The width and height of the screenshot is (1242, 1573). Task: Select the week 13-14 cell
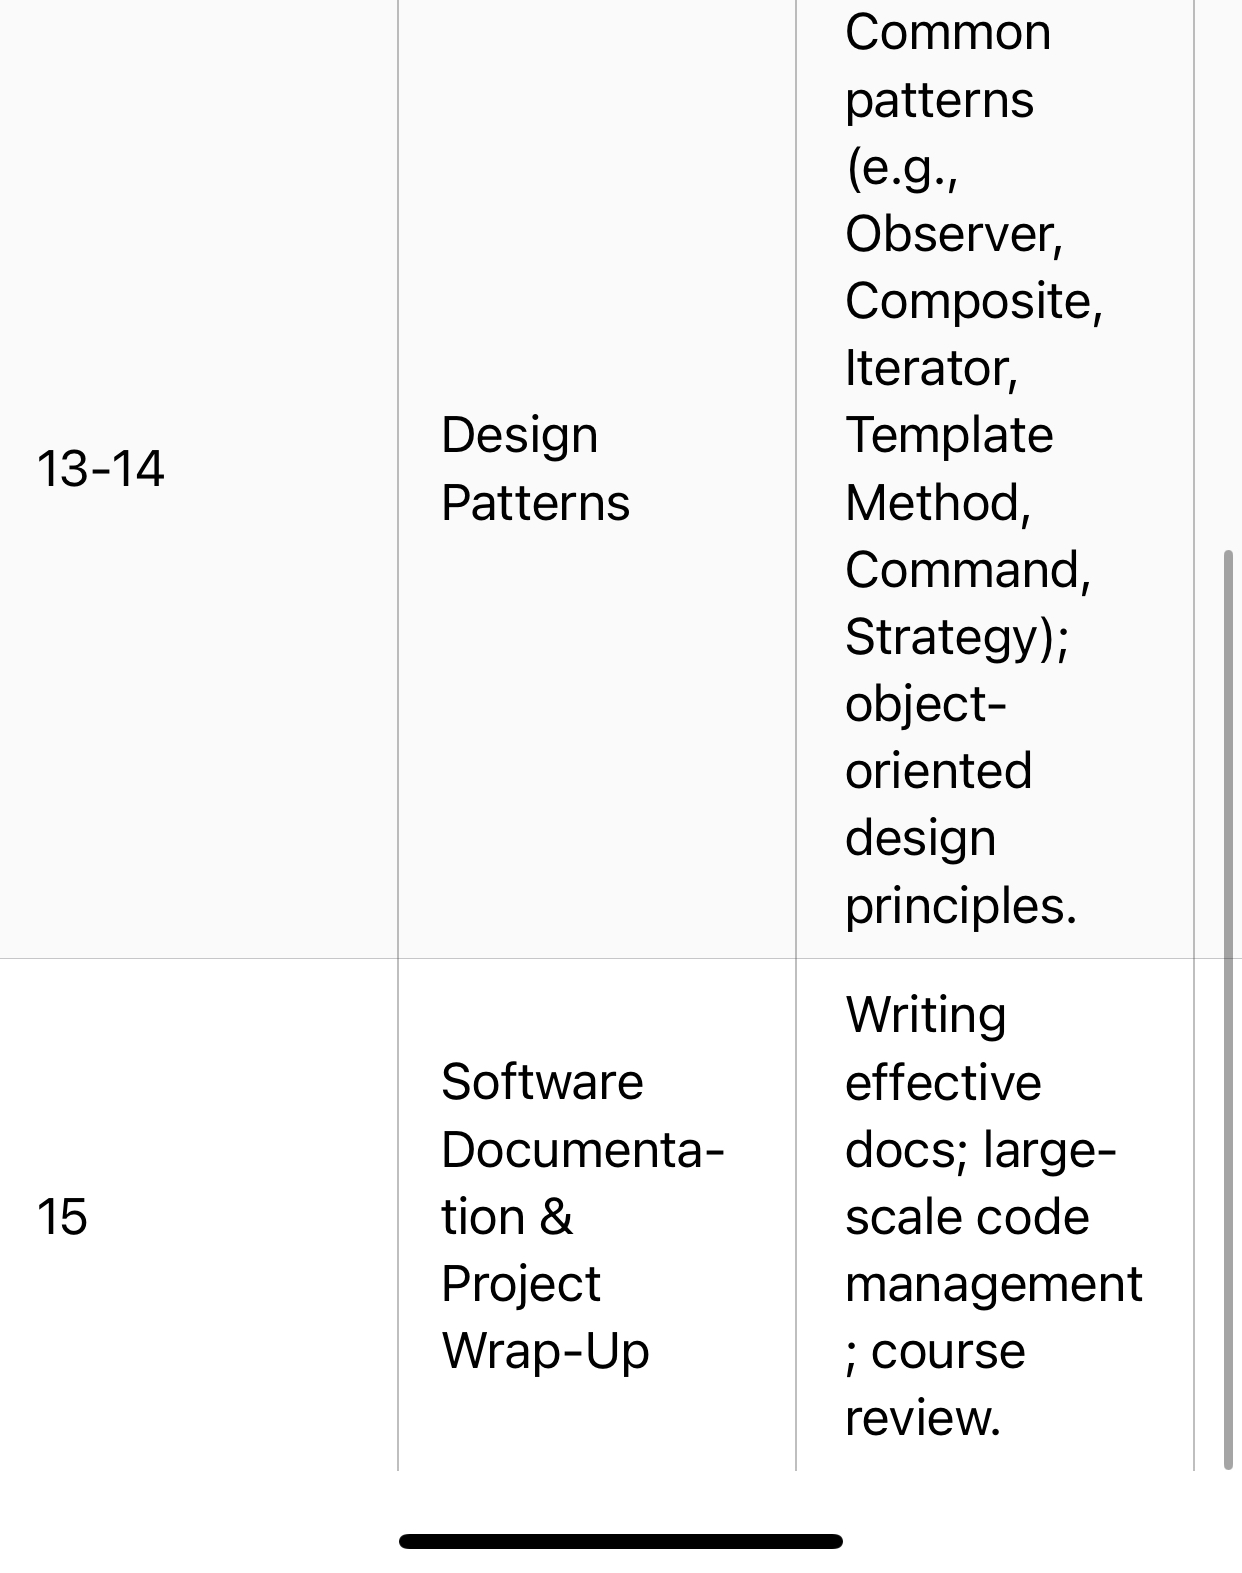[100, 468]
